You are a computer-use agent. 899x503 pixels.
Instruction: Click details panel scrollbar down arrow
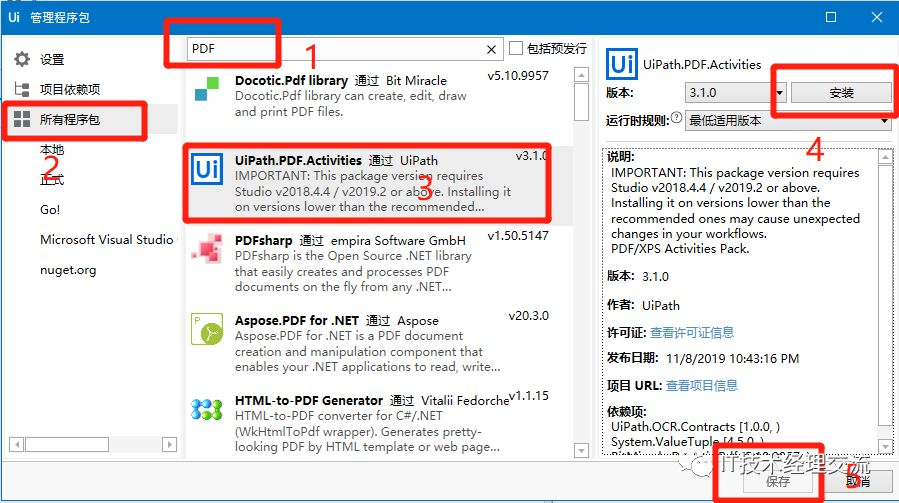885,446
